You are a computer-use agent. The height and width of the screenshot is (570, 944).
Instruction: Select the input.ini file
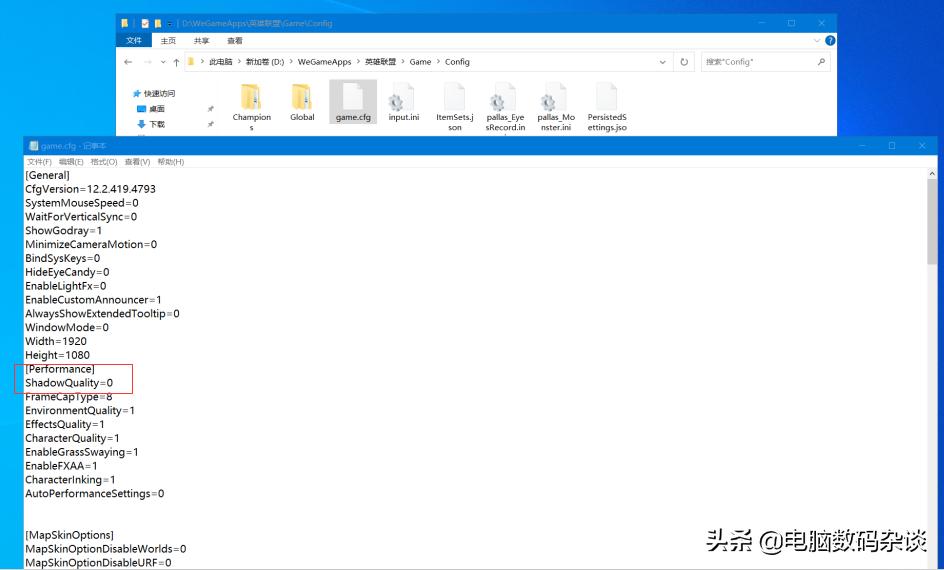click(403, 104)
